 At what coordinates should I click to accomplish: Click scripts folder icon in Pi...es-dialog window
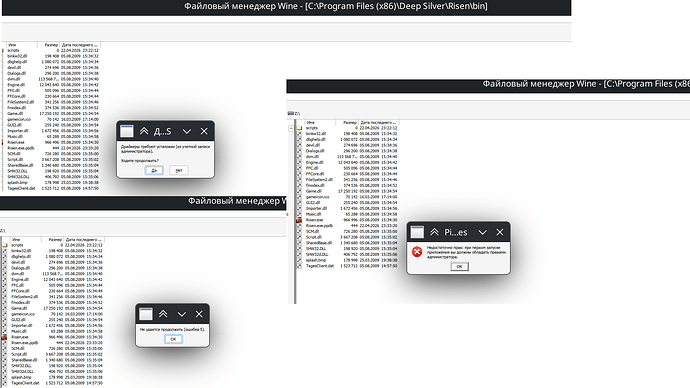(299, 128)
